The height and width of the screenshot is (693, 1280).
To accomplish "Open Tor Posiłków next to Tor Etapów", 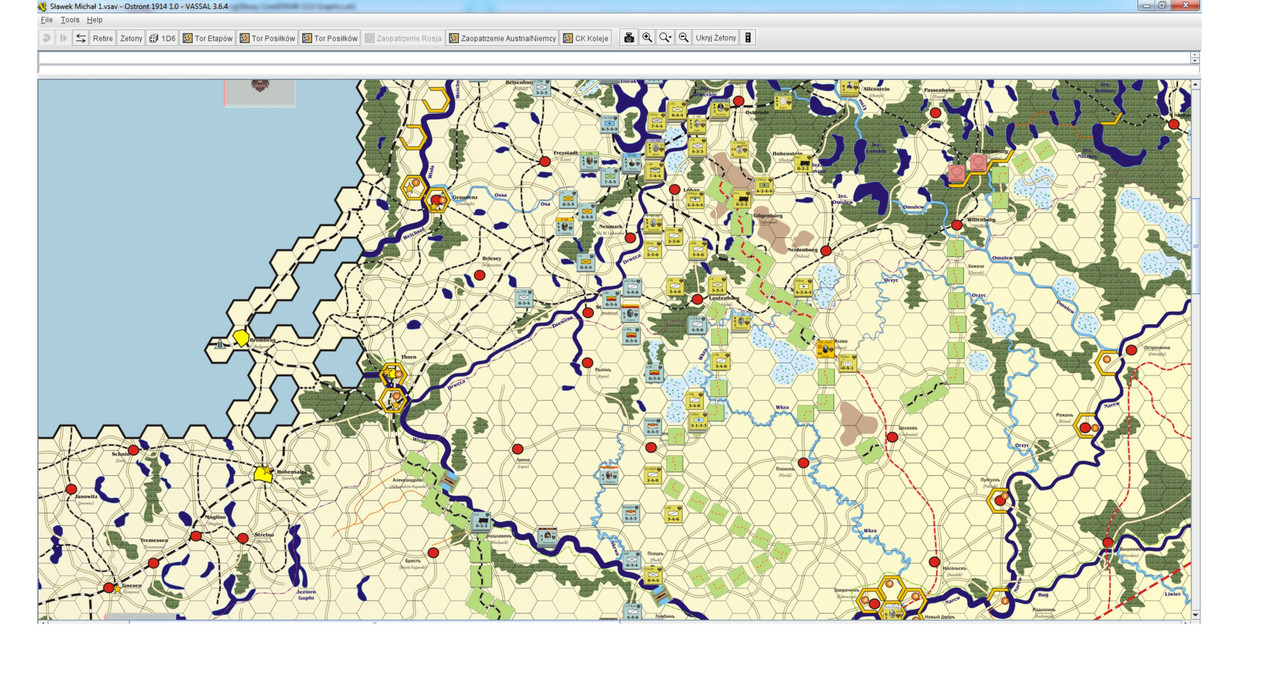I will pos(268,38).
